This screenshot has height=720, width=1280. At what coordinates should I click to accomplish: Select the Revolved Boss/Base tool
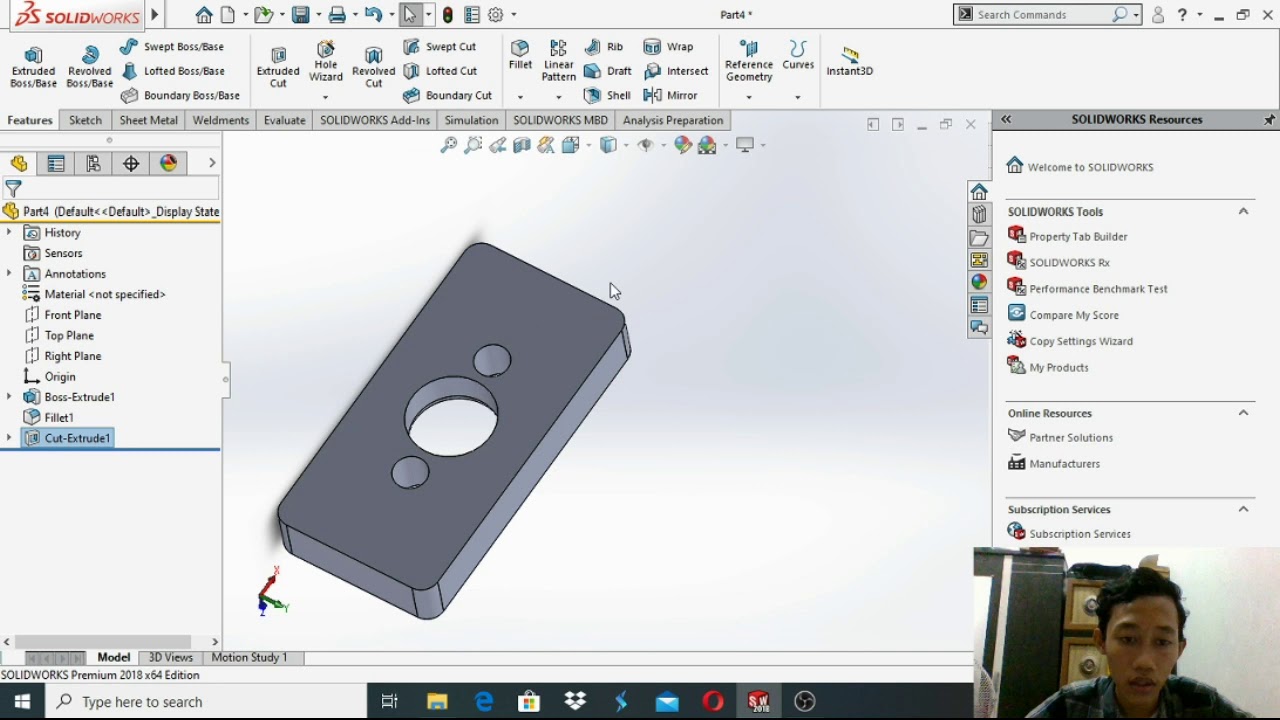click(89, 67)
